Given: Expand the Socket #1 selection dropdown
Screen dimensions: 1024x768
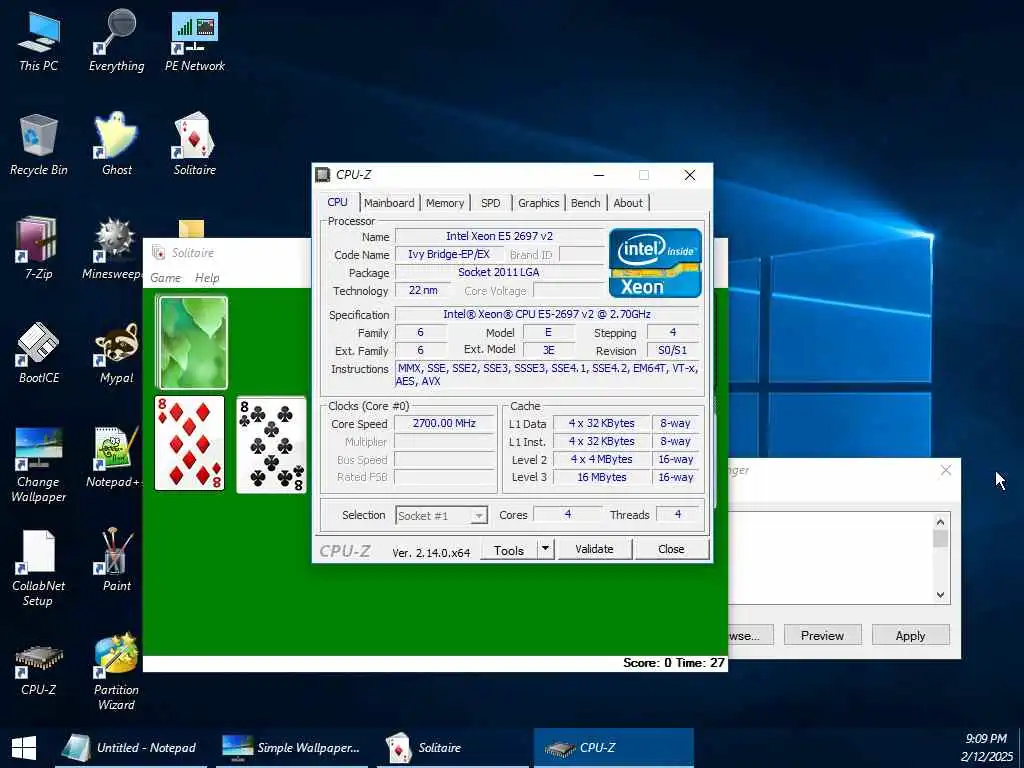Looking at the screenshot, I should click(479, 516).
